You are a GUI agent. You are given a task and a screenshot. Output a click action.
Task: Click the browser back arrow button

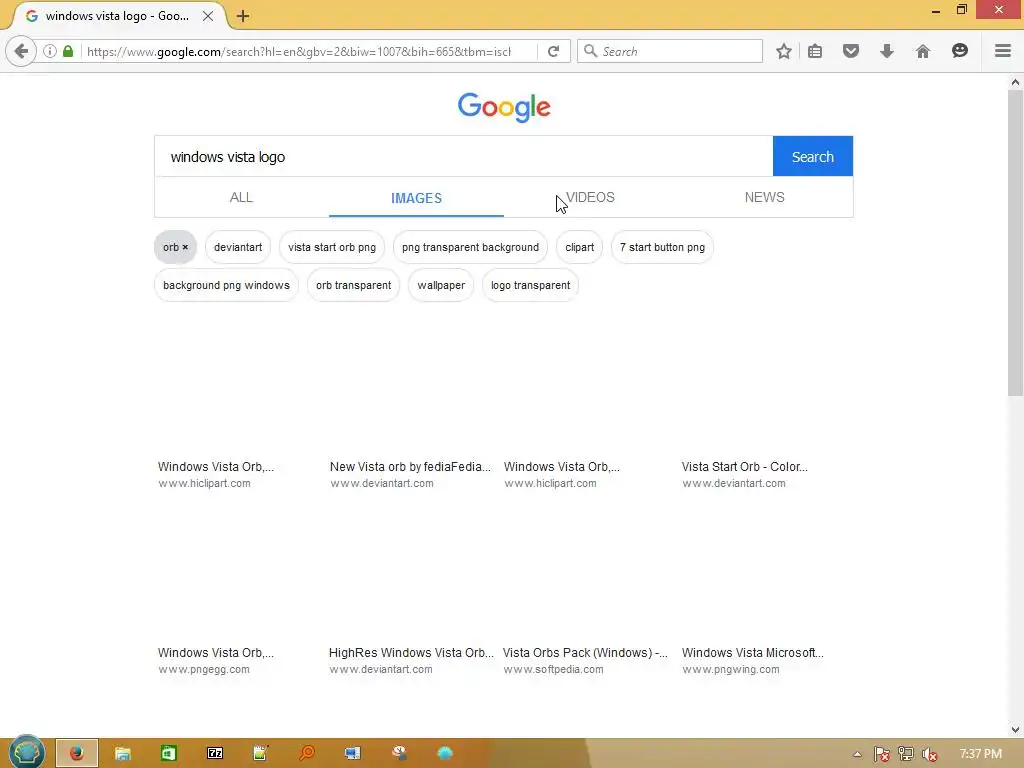(x=21, y=51)
